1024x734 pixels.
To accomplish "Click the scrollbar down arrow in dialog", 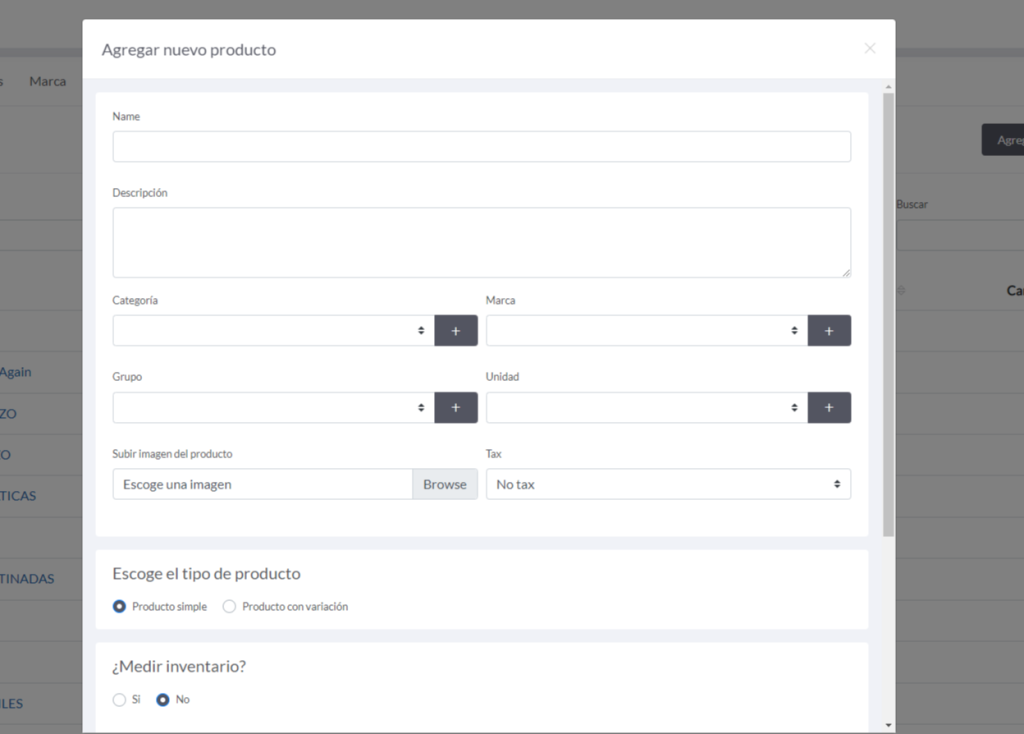I will tap(889, 724).
